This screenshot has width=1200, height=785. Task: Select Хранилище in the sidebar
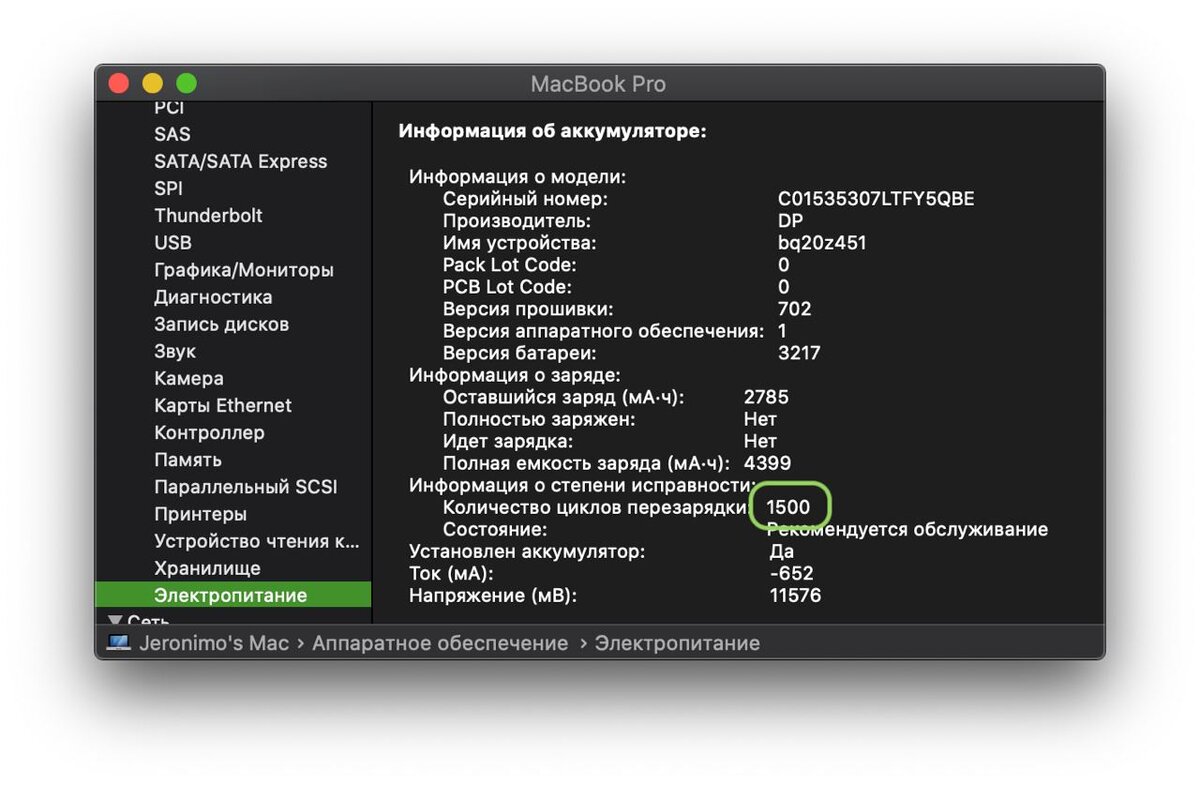tap(207, 568)
